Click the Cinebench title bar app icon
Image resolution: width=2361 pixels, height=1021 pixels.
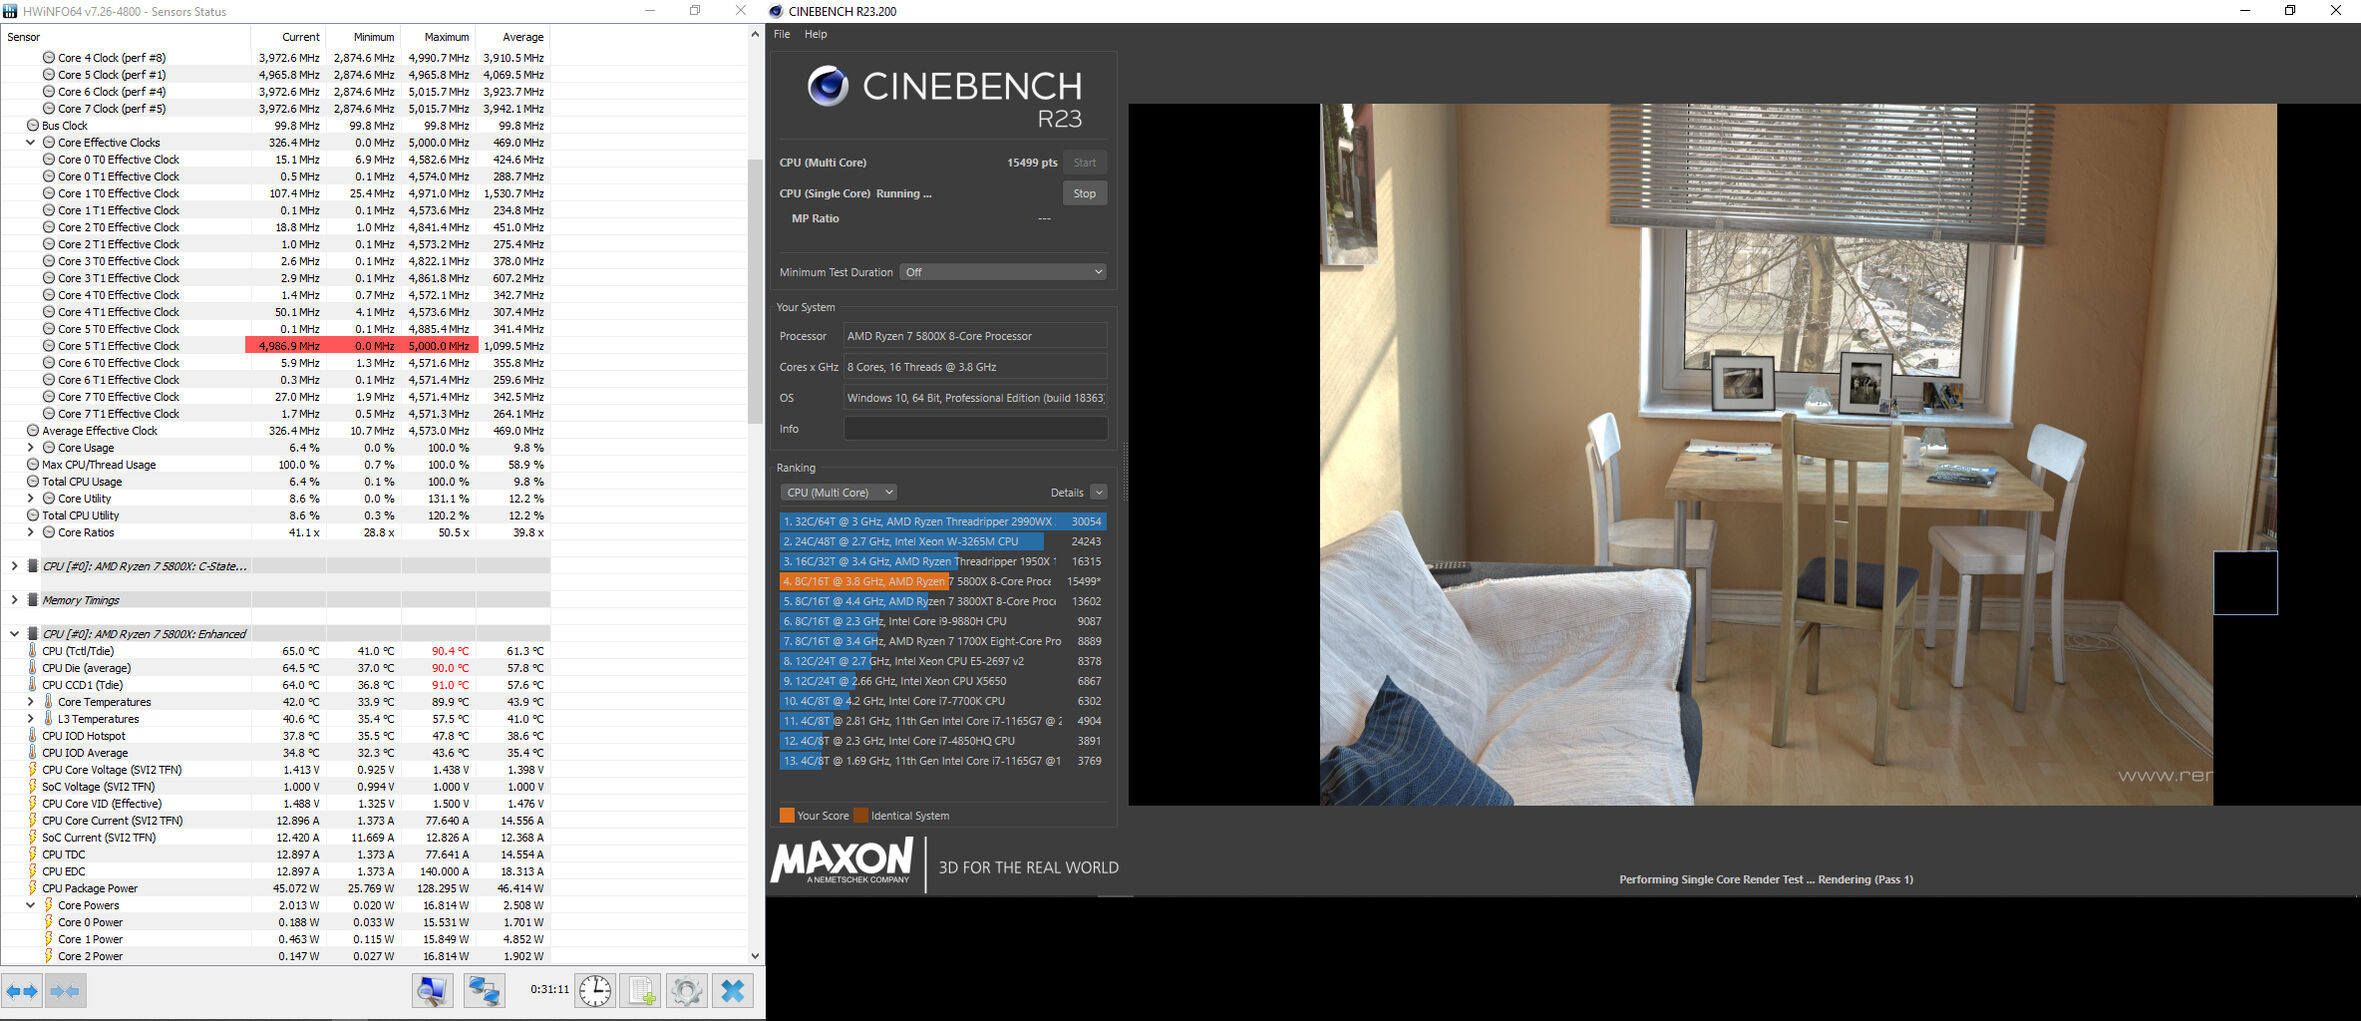[776, 11]
